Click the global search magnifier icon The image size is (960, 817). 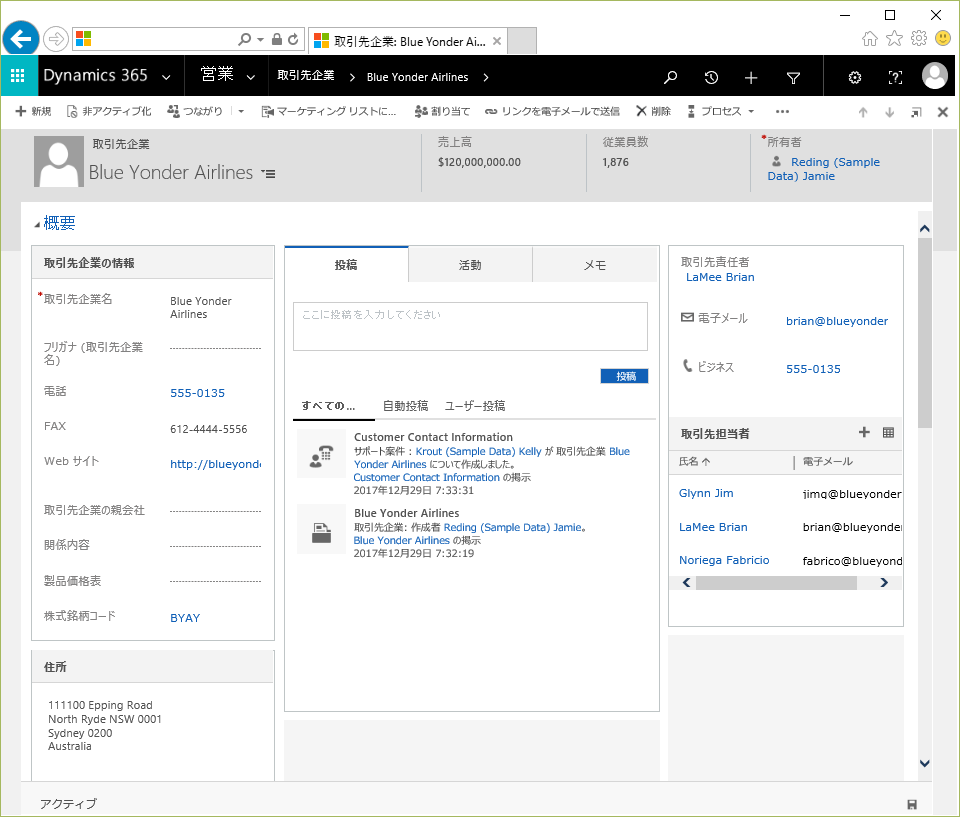point(670,77)
